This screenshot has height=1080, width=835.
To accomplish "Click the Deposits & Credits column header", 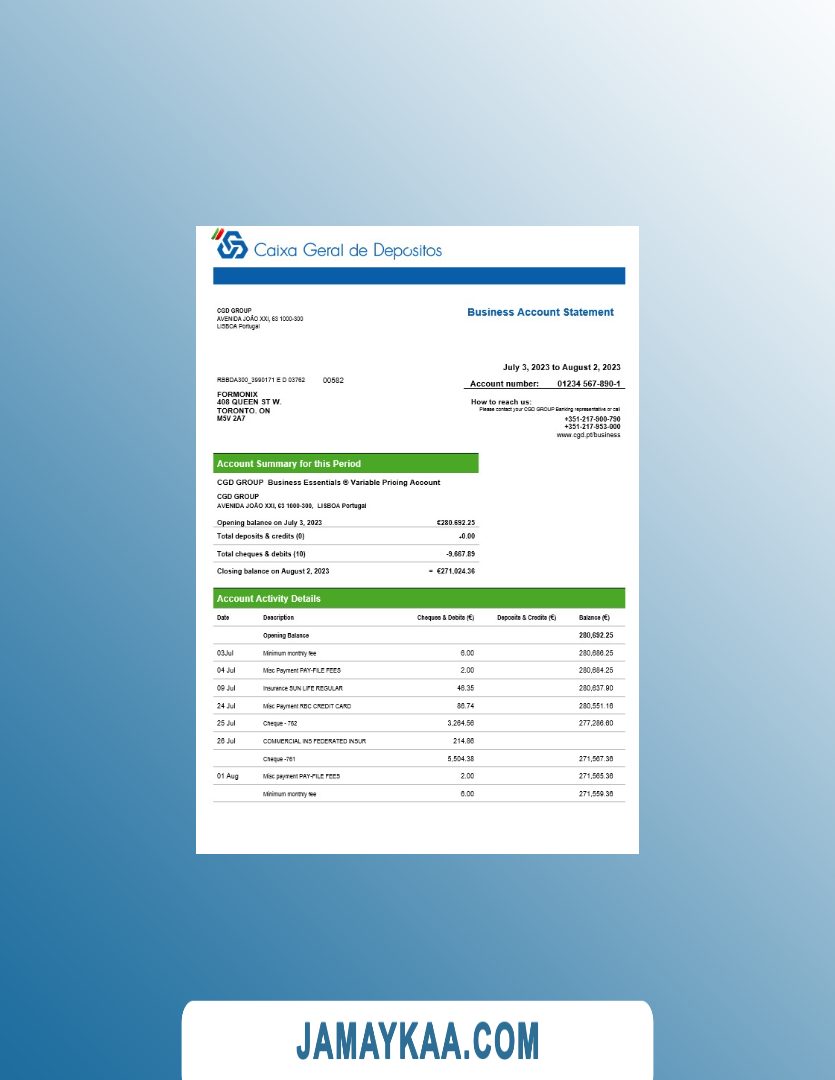I will click(x=526, y=618).
